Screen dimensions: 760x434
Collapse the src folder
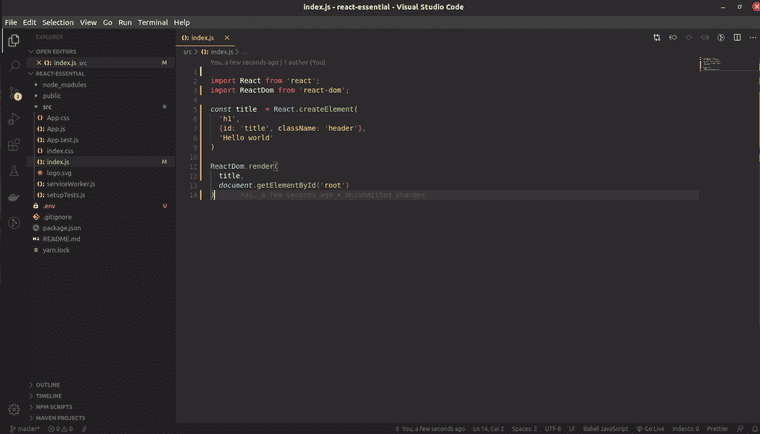pos(47,107)
